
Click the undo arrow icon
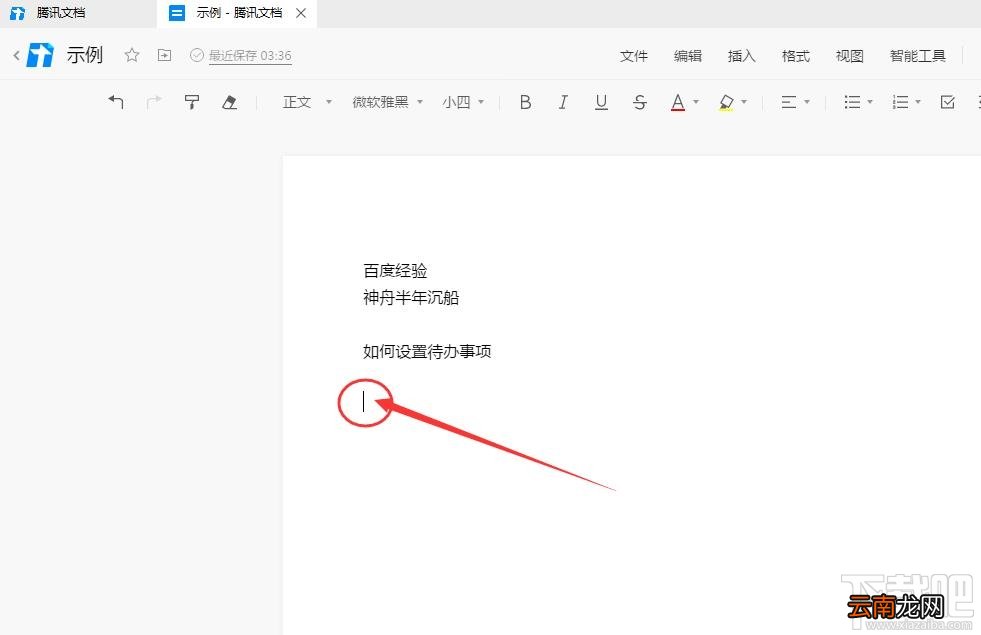[x=116, y=102]
